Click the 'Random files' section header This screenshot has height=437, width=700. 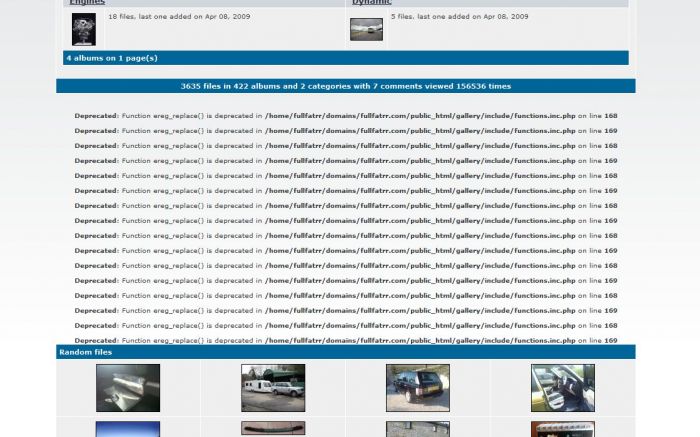(346, 352)
